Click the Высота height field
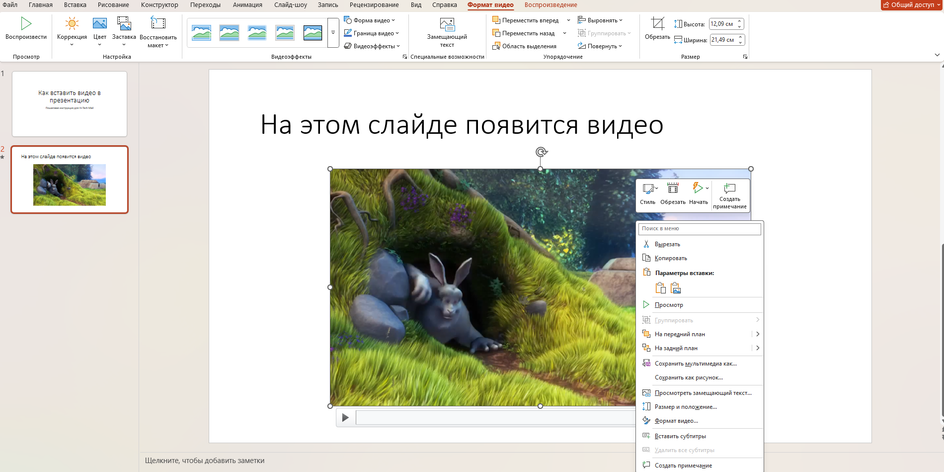The width and height of the screenshot is (944, 472). coord(722,24)
